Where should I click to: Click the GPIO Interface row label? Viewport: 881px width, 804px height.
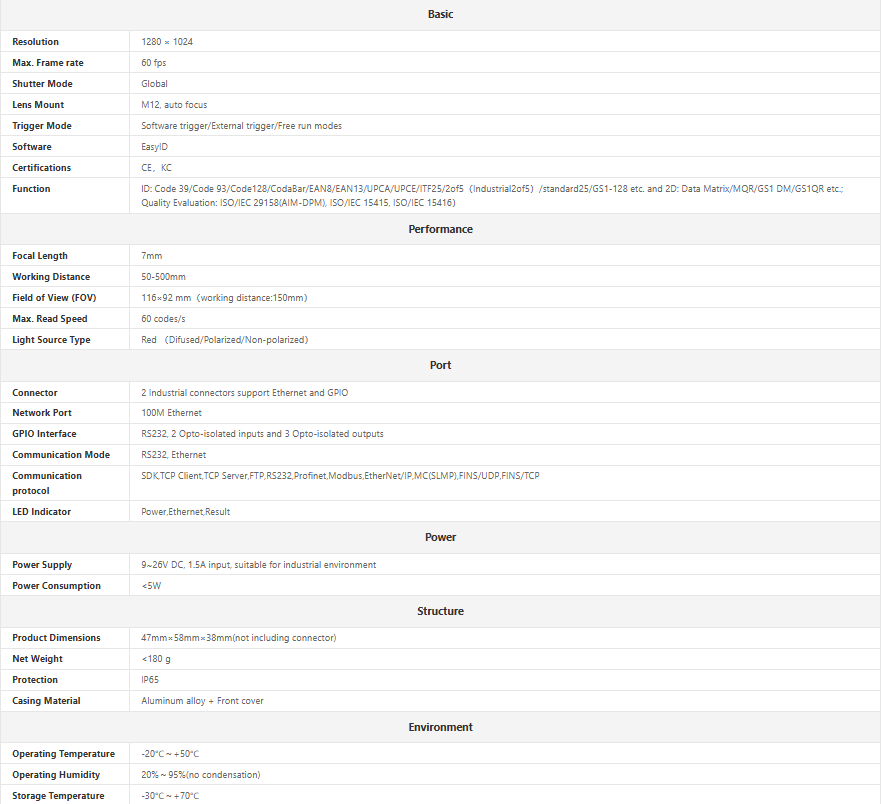point(44,434)
